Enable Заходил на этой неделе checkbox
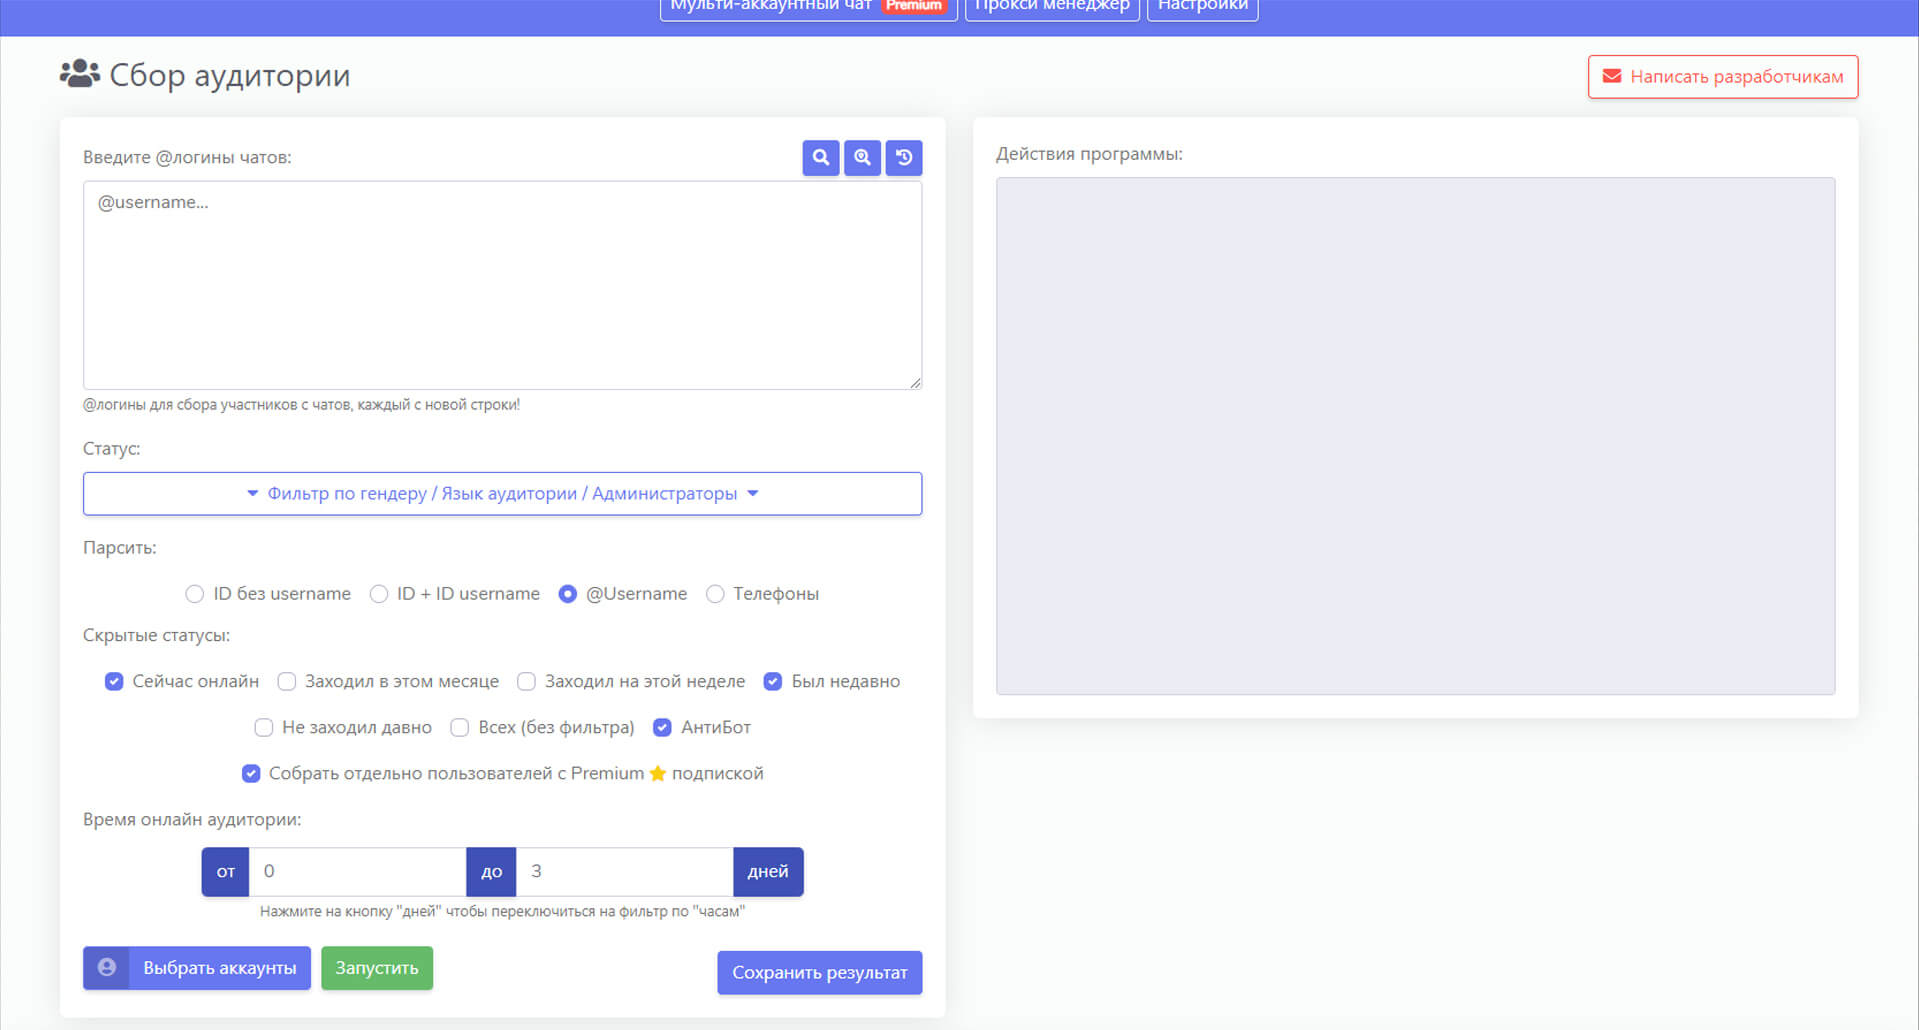 pyautogui.click(x=526, y=682)
